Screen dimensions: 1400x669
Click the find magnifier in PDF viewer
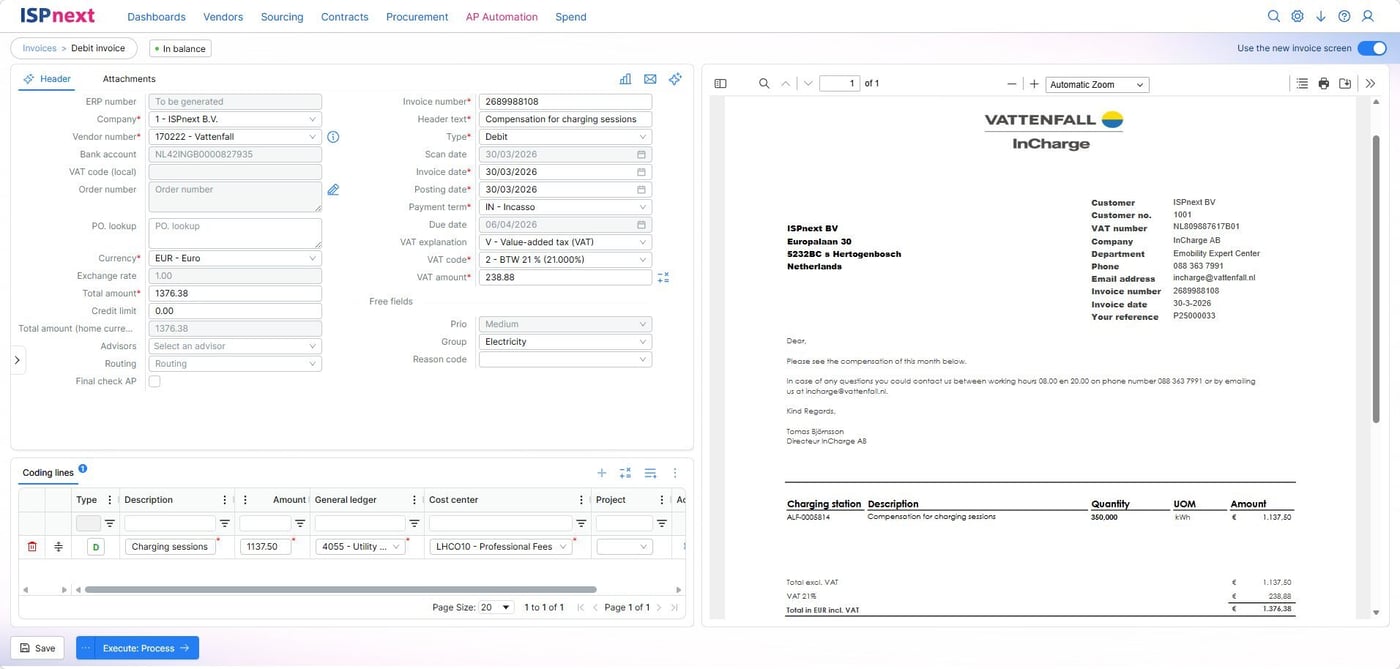pos(764,84)
